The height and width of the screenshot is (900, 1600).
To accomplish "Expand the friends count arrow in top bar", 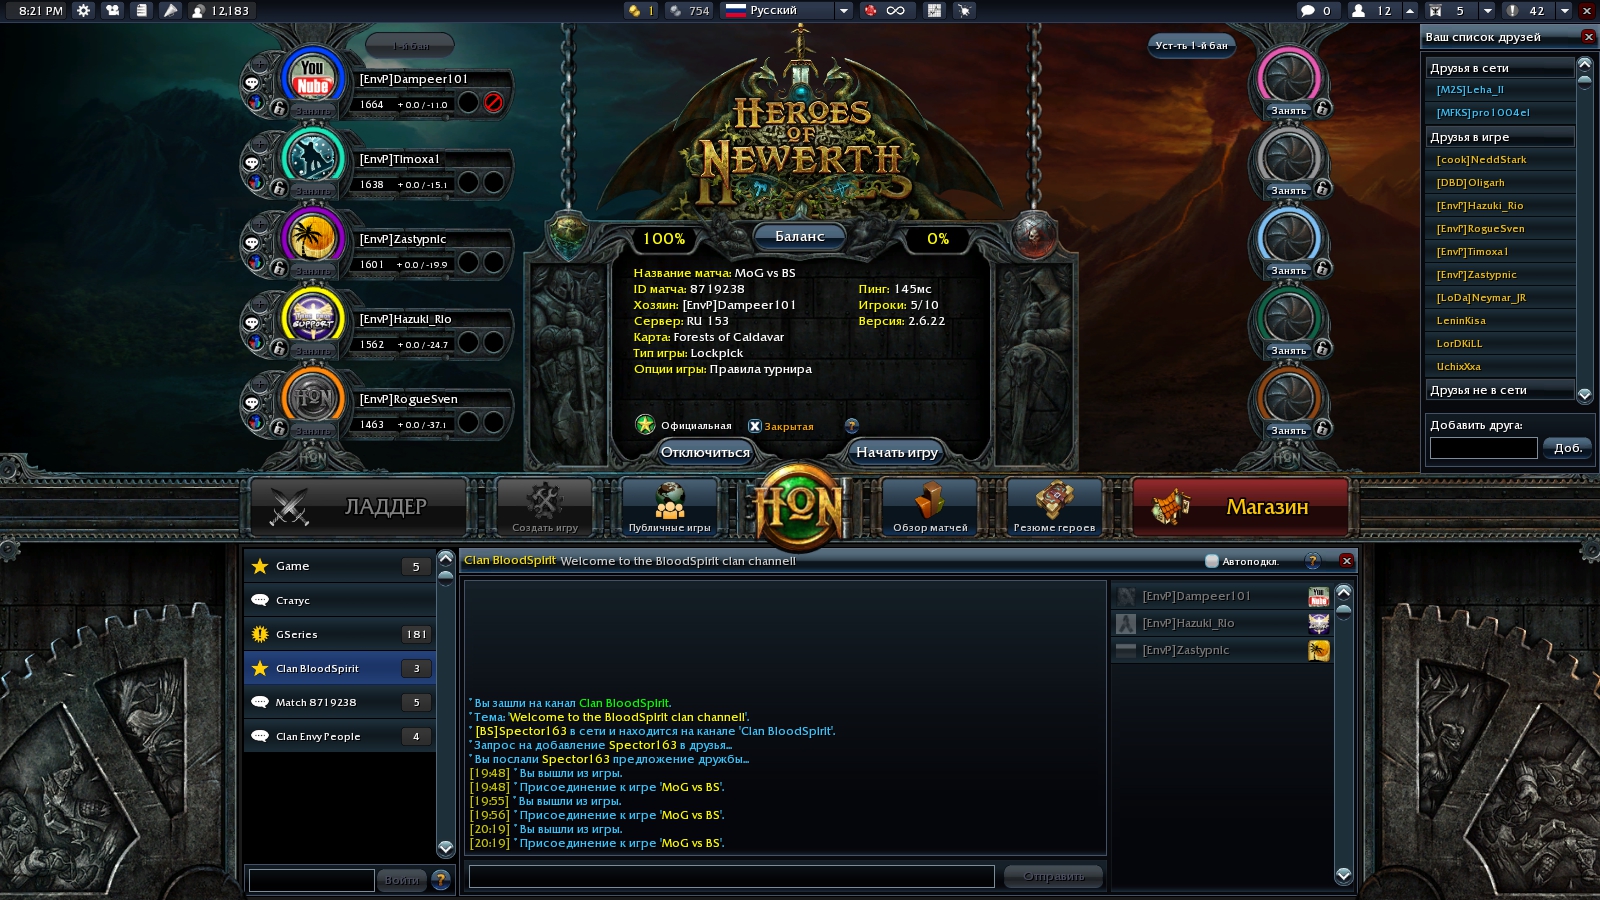I will 1410,10.
